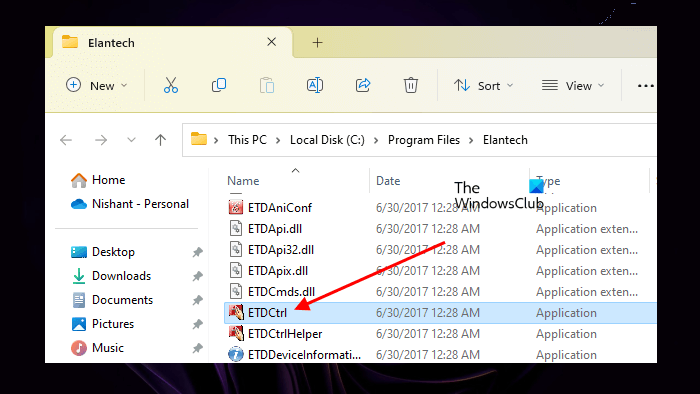This screenshot has width=700, height=394.
Task: Select the ETDCtrlHelper file
Action: pyautogui.click(x=285, y=334)
